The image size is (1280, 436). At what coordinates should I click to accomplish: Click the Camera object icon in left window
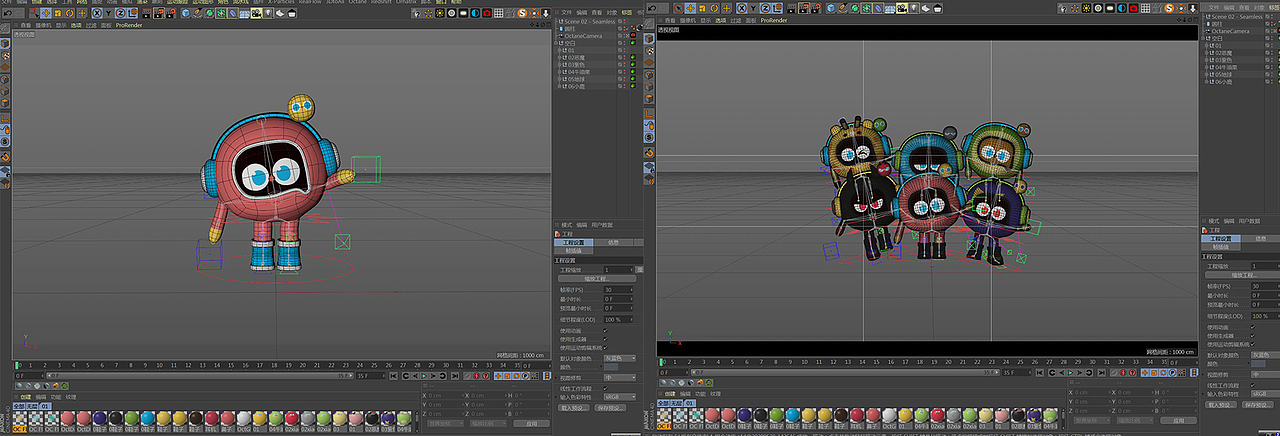(256, 13)
